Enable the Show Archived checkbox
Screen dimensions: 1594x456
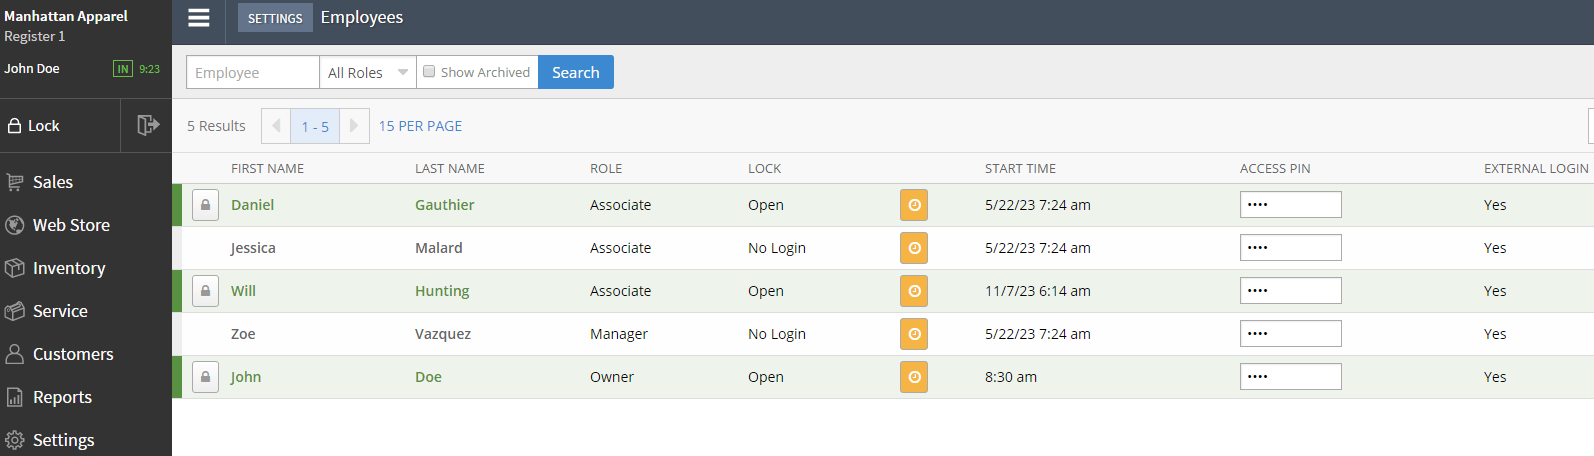click(429, 71)
